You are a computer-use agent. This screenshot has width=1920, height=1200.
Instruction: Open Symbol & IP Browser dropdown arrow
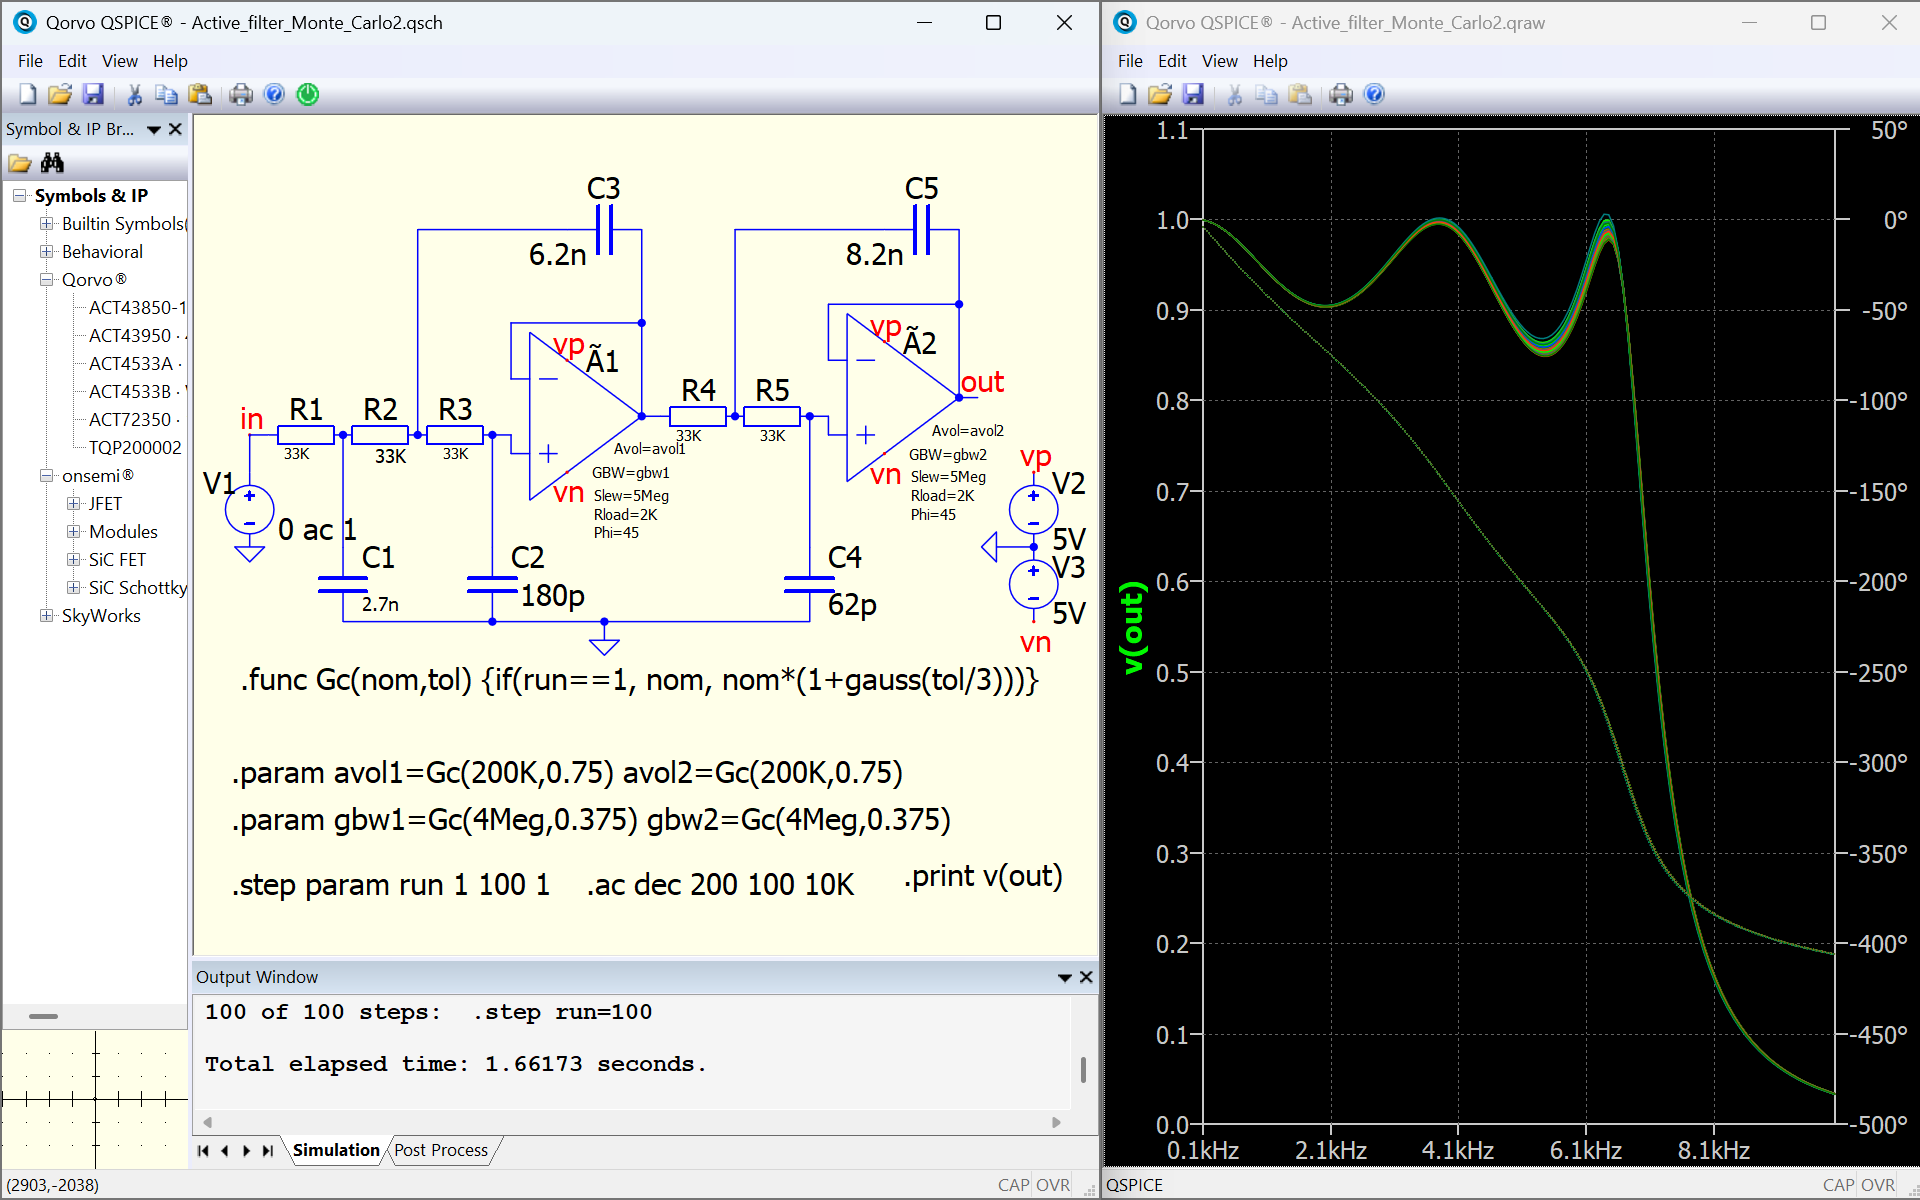click(x=153, y=129)
